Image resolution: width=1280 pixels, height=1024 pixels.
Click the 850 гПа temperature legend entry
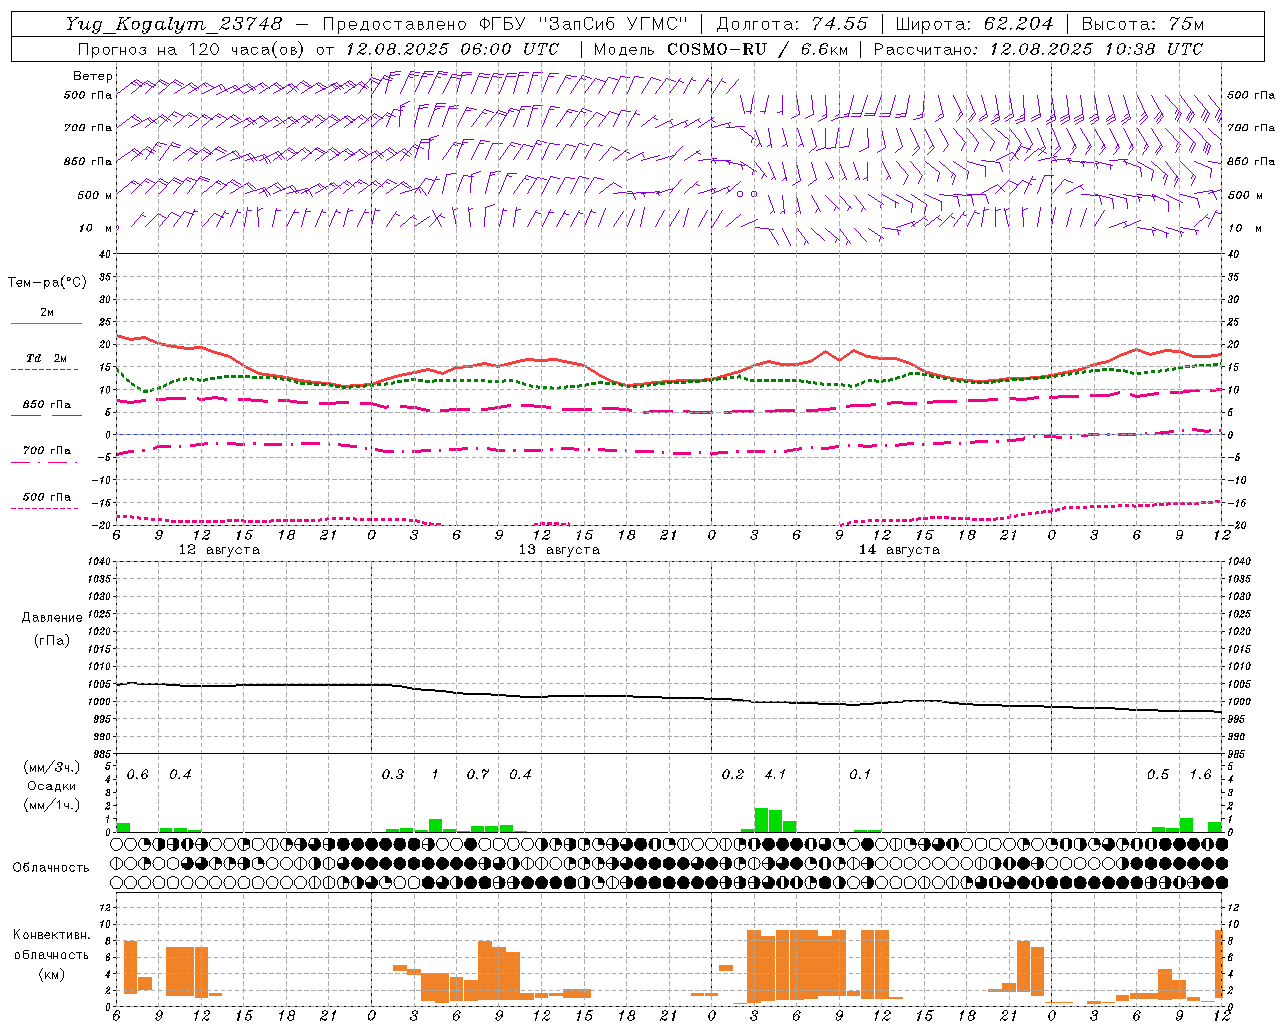(x=46, y=405)
